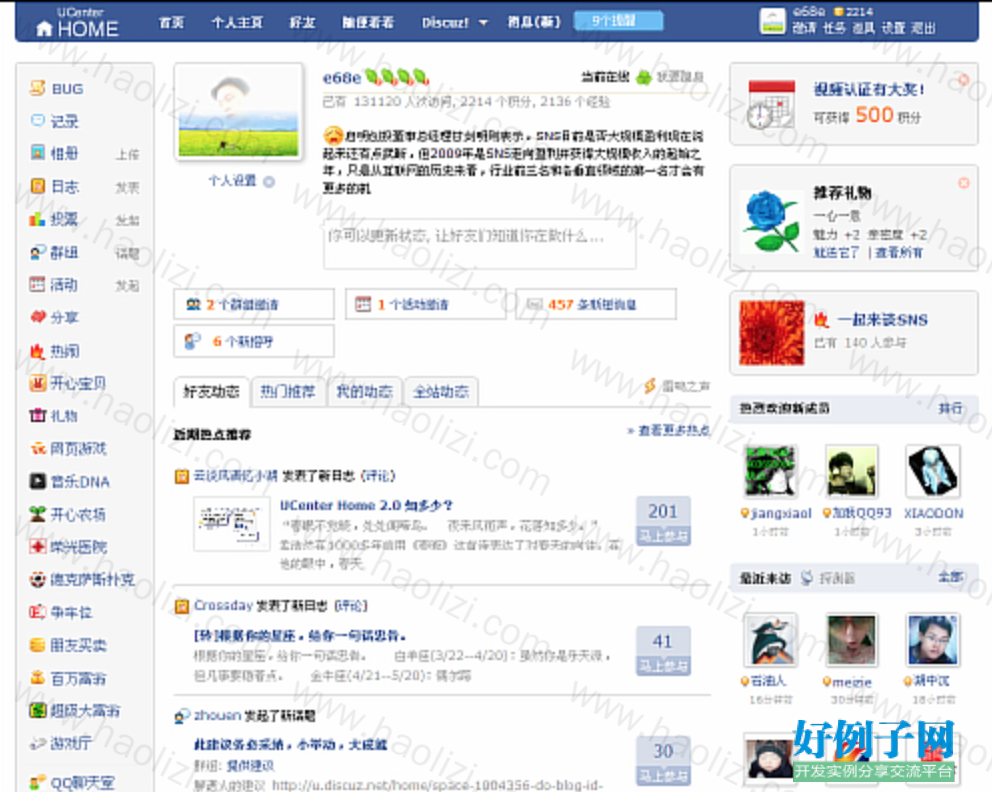The image size is (992, 792).
Task: Open the 1 个活动邀请 notice
Action: [425, 304]
